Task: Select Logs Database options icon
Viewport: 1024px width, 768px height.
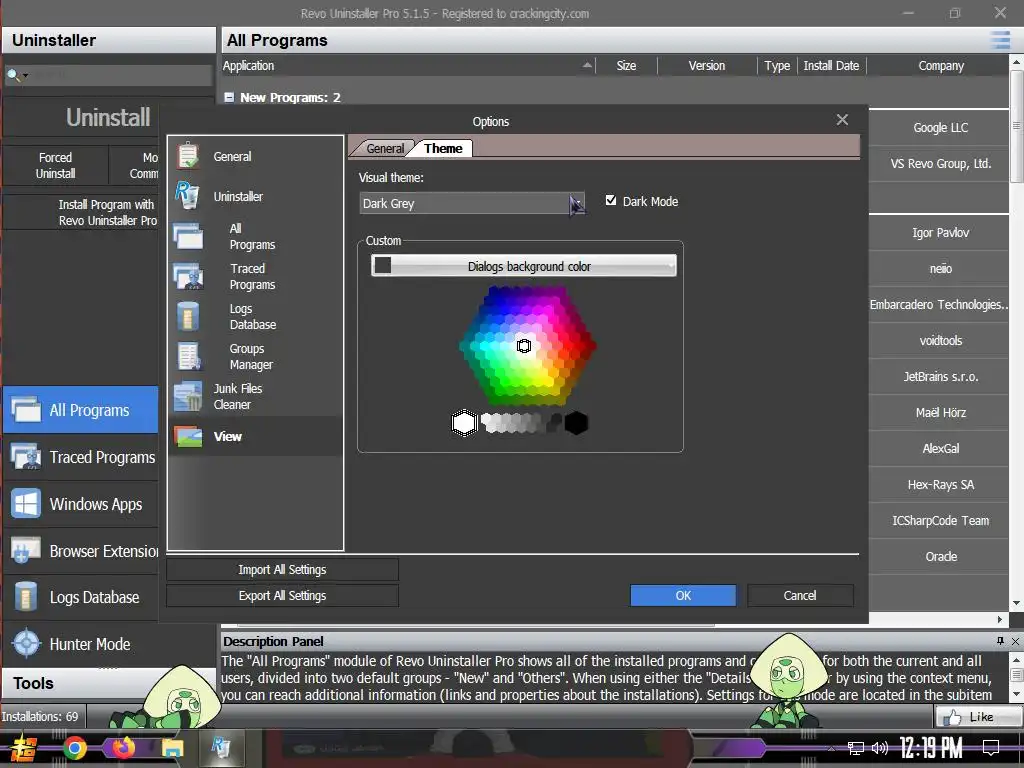Action: tap(188, 317)
